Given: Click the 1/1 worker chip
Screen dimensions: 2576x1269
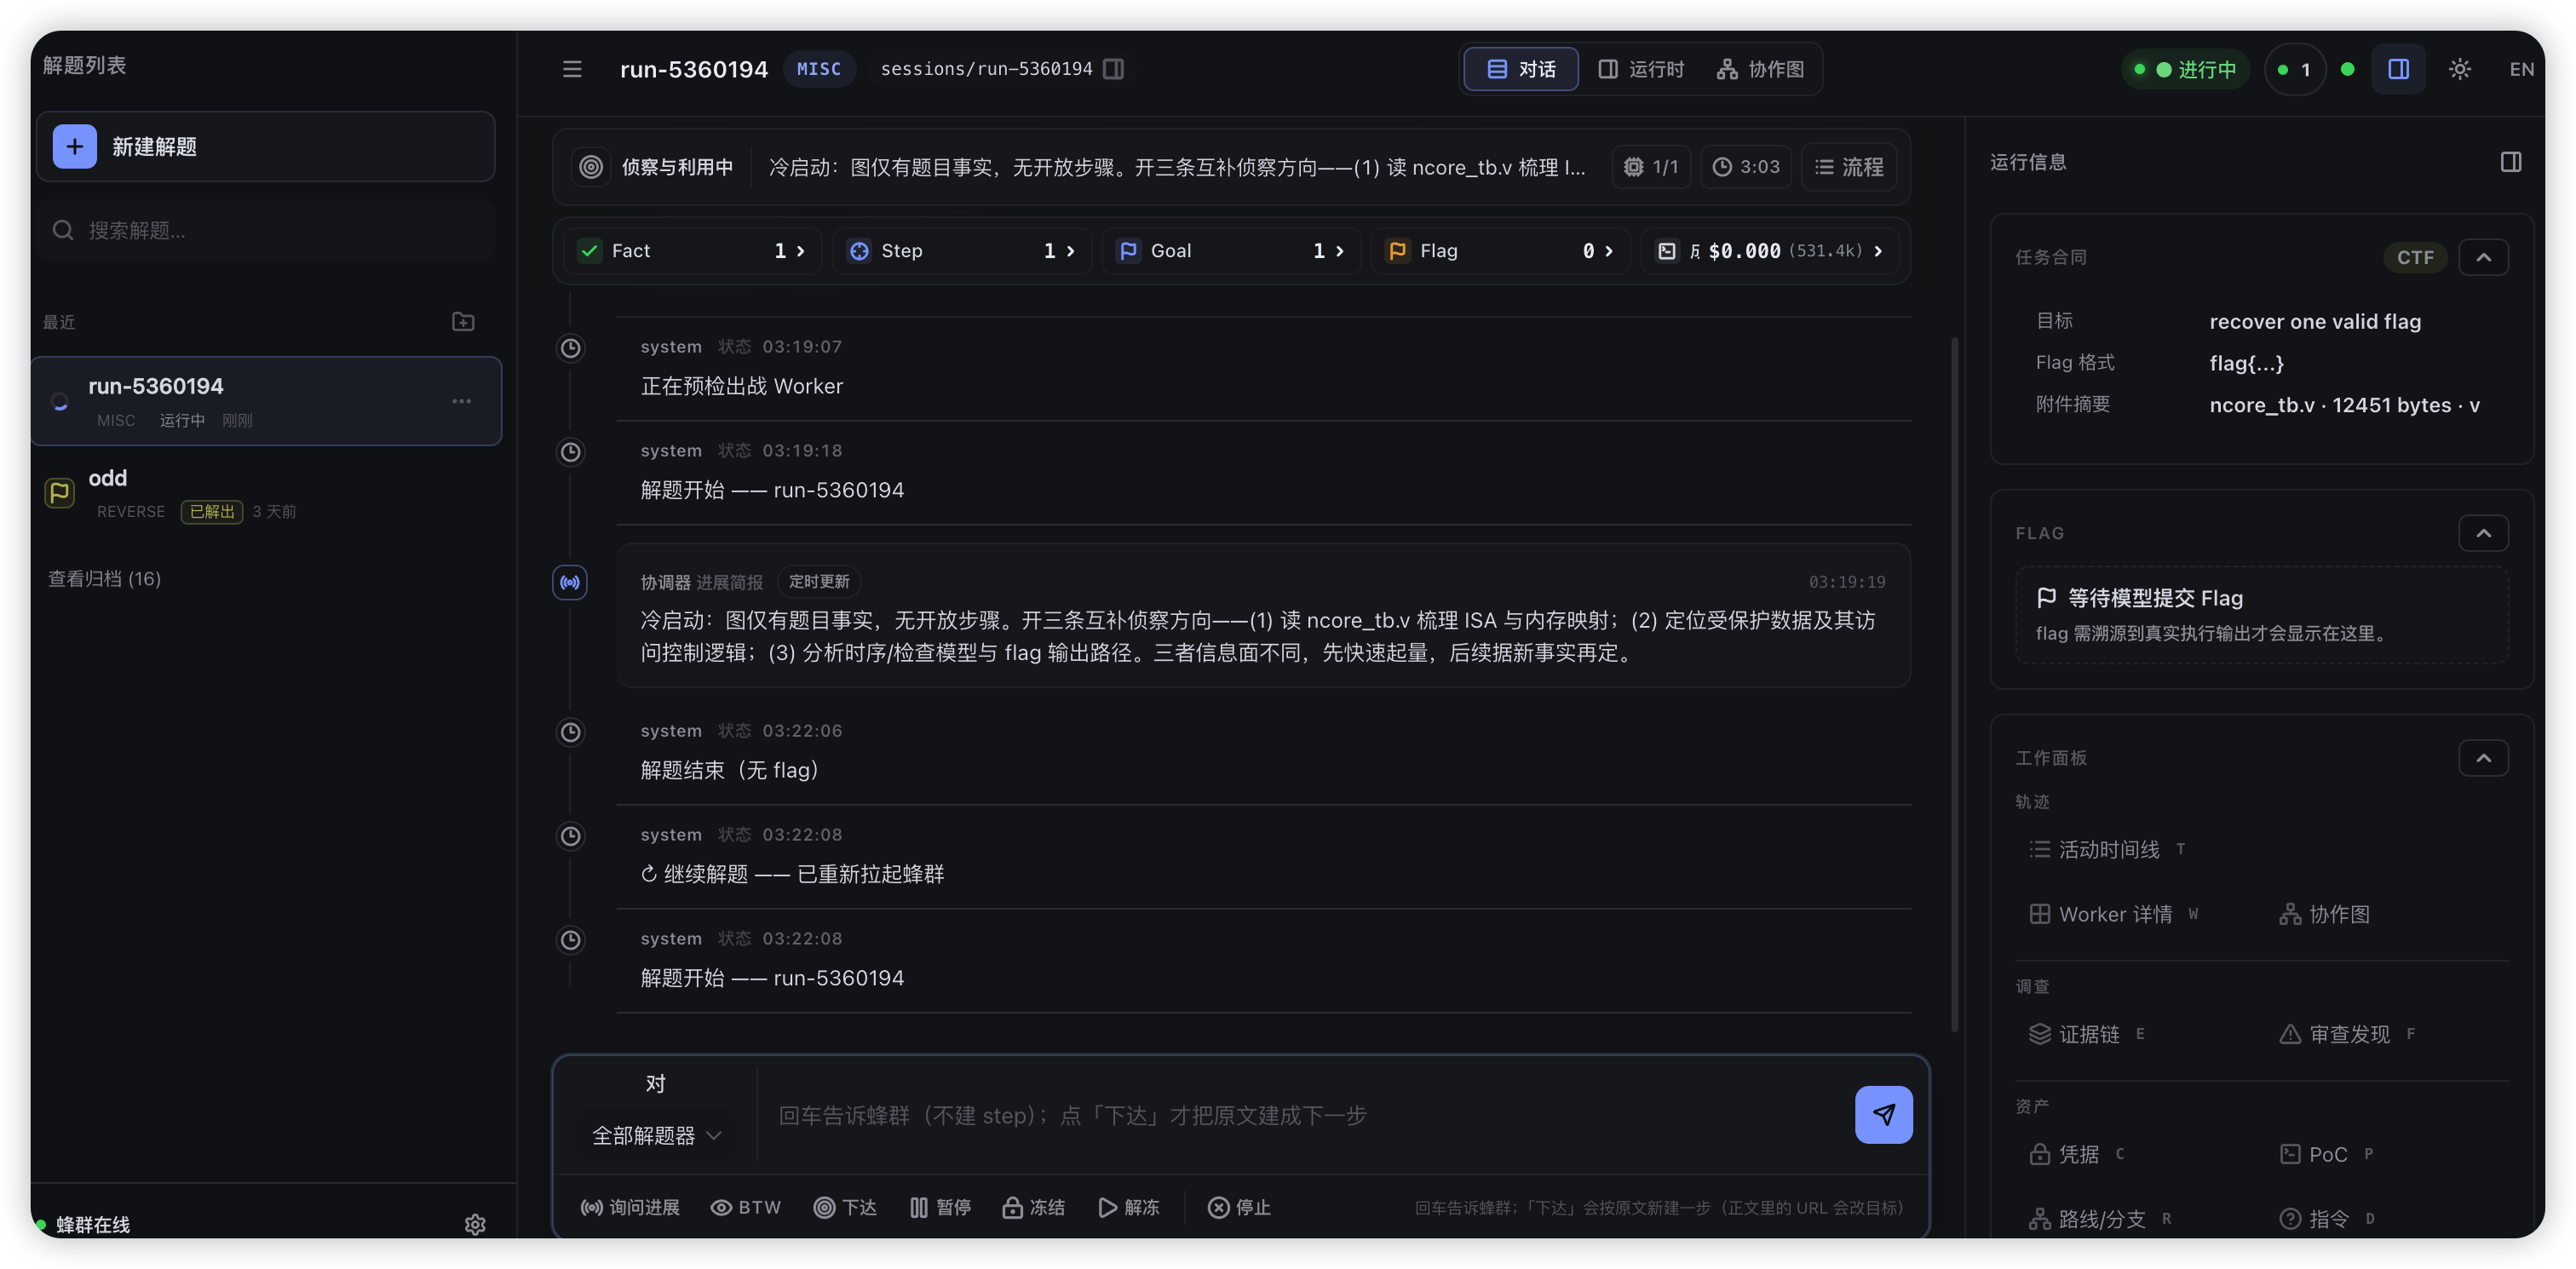Looking at the screenshot, I should (1650, 167).
